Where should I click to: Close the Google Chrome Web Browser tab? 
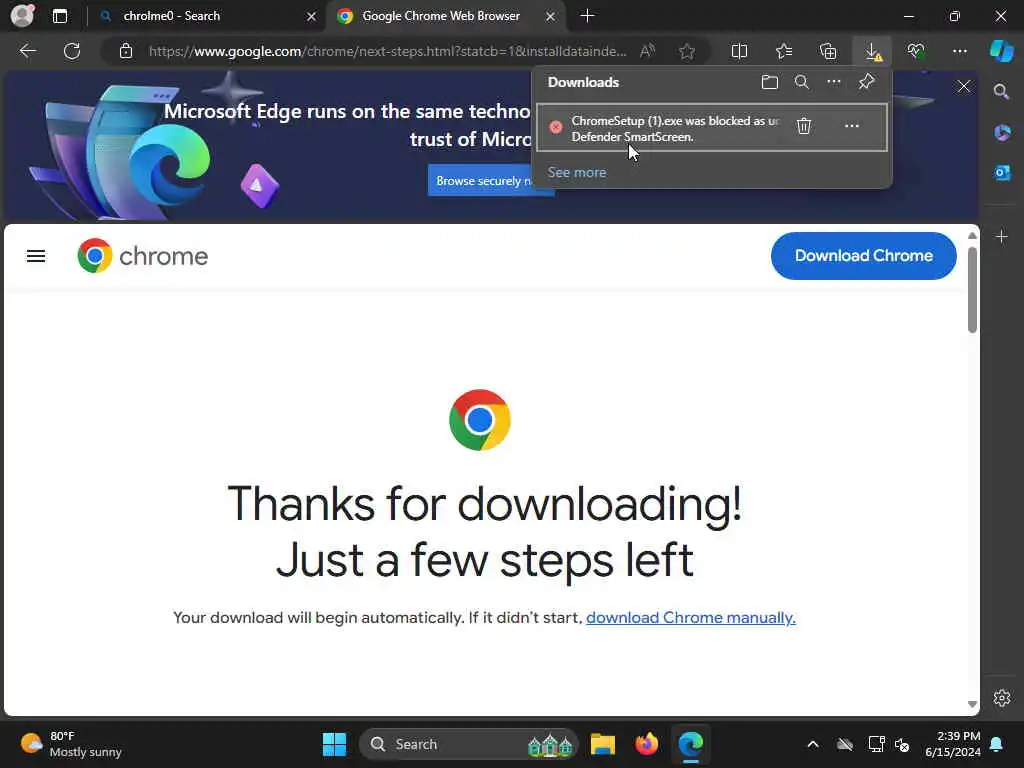point(551,16)
